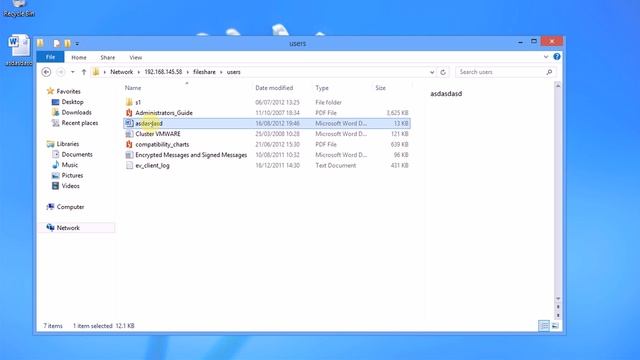Select the Cluster VMWARE file name
Screen dimensions: 640x360
click(158, 134)
